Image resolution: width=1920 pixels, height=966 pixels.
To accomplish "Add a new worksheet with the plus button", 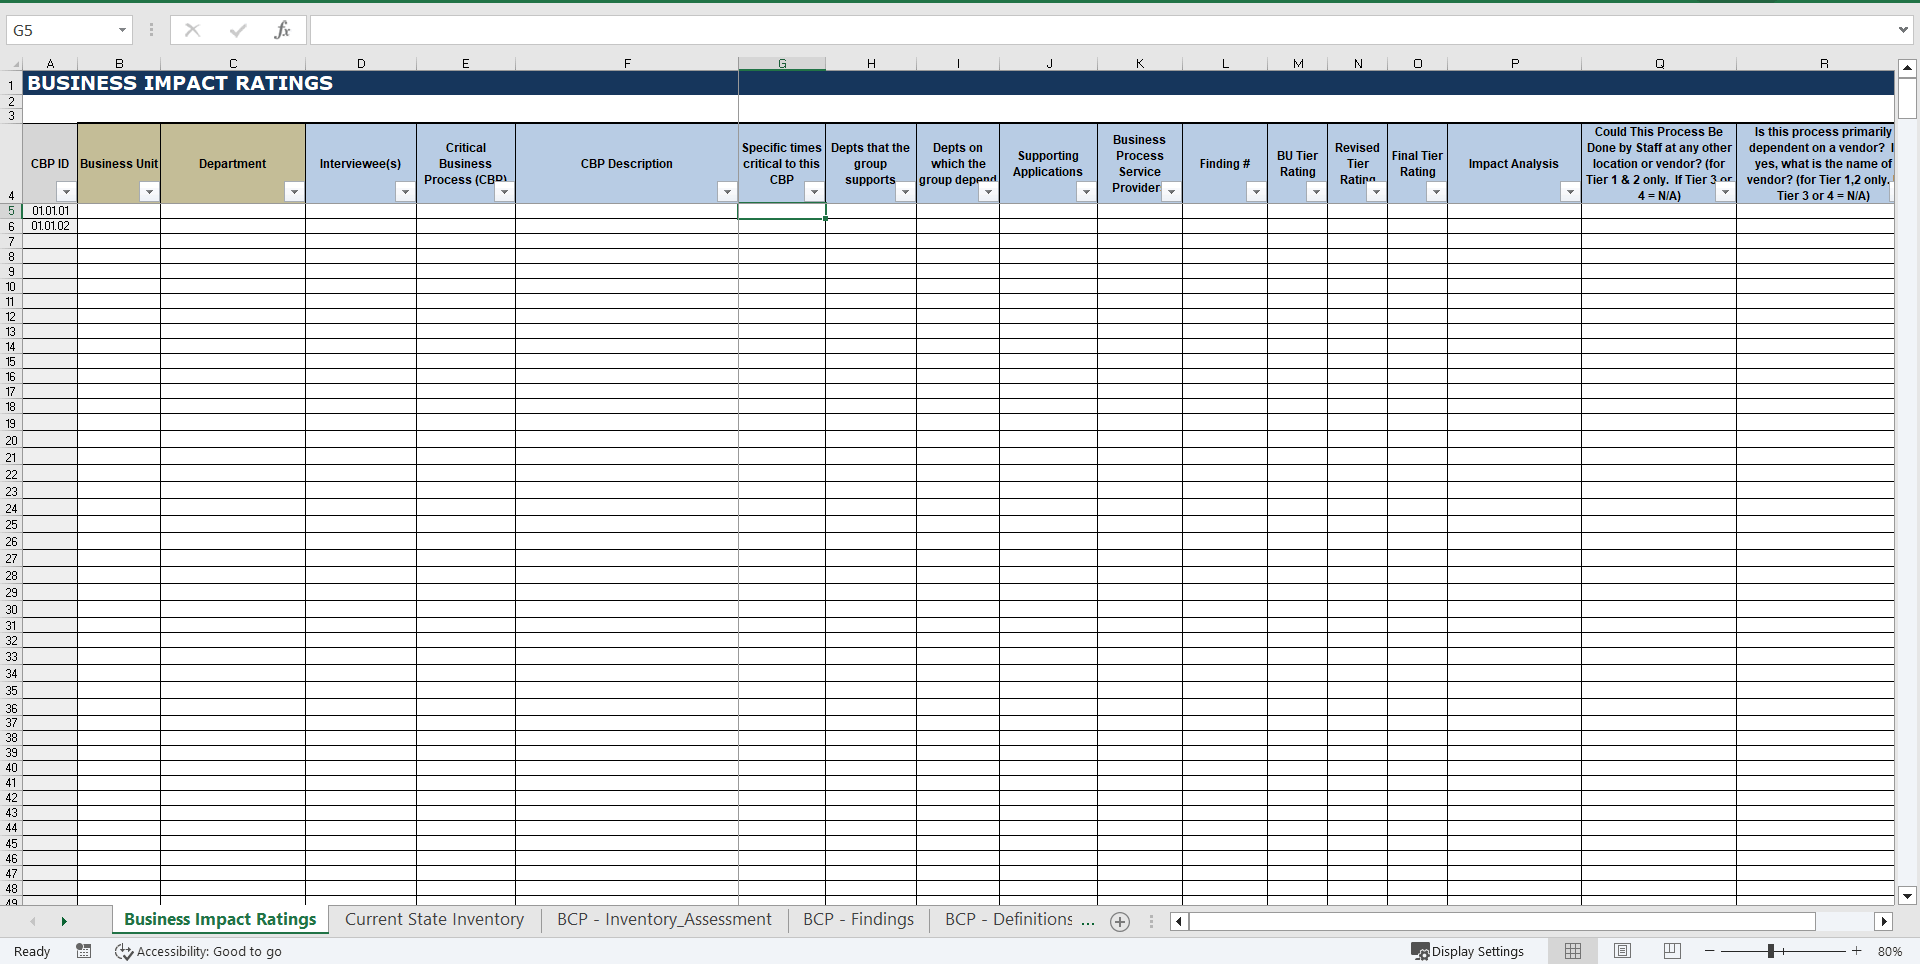I will pyautogui.click(x=1120, y=921).
